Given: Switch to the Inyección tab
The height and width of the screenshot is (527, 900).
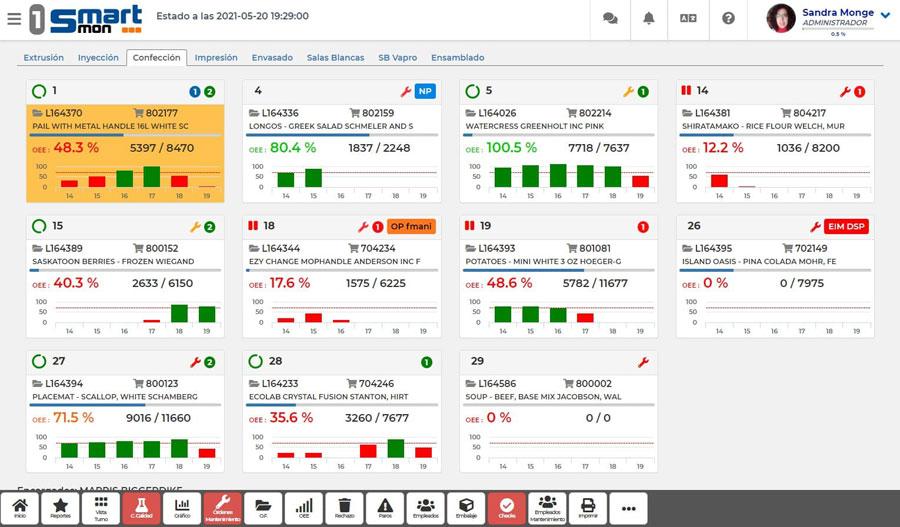Looking at the screenshot, I should pos(98,57).
